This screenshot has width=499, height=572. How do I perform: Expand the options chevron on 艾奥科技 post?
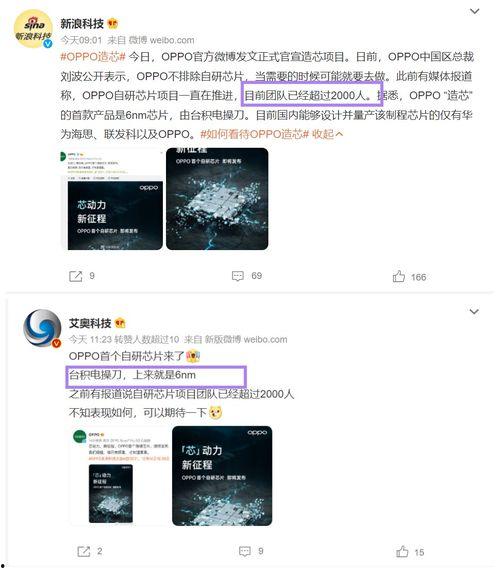click(474, 312)
